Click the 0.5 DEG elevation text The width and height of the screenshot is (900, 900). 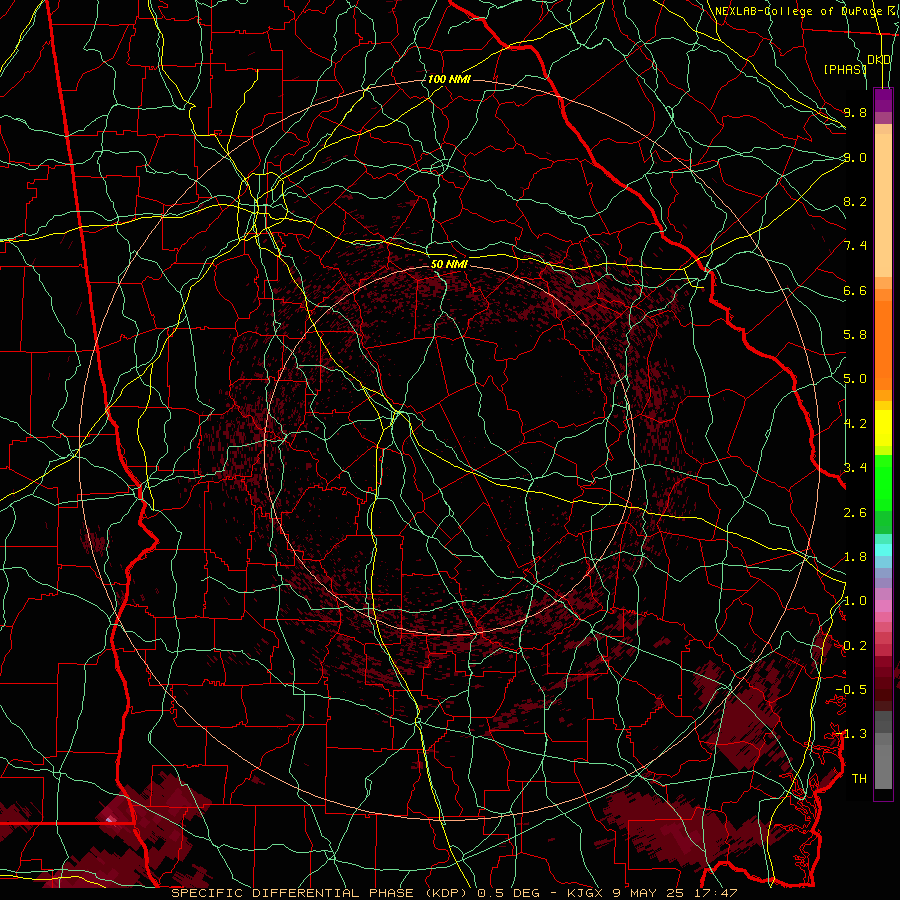click(509, 893)
